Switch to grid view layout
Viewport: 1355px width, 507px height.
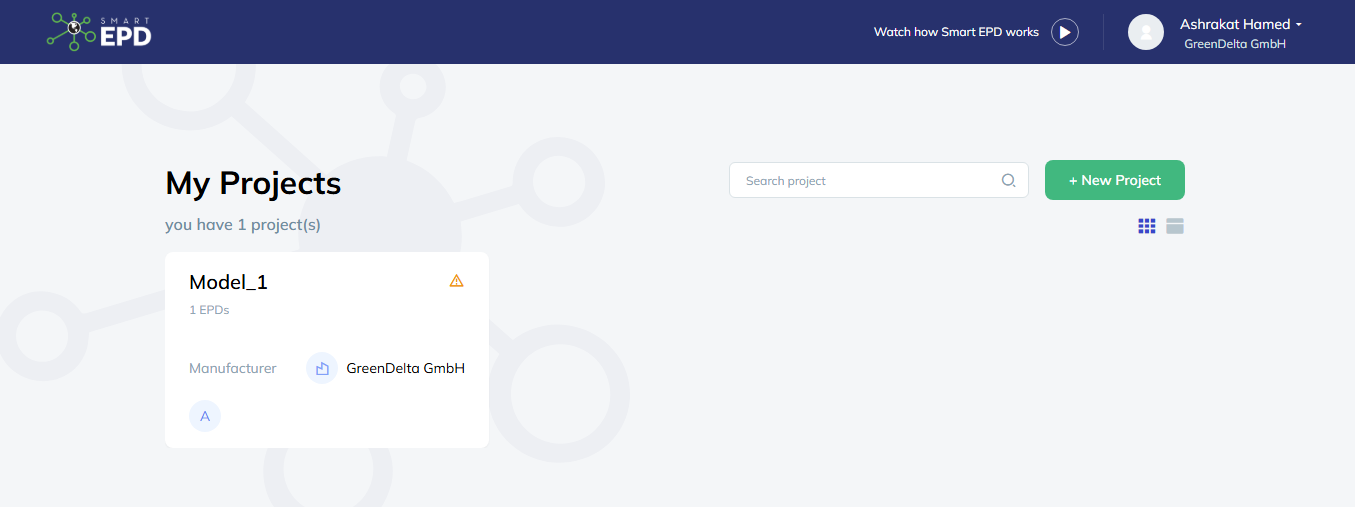pos(1147,226)
